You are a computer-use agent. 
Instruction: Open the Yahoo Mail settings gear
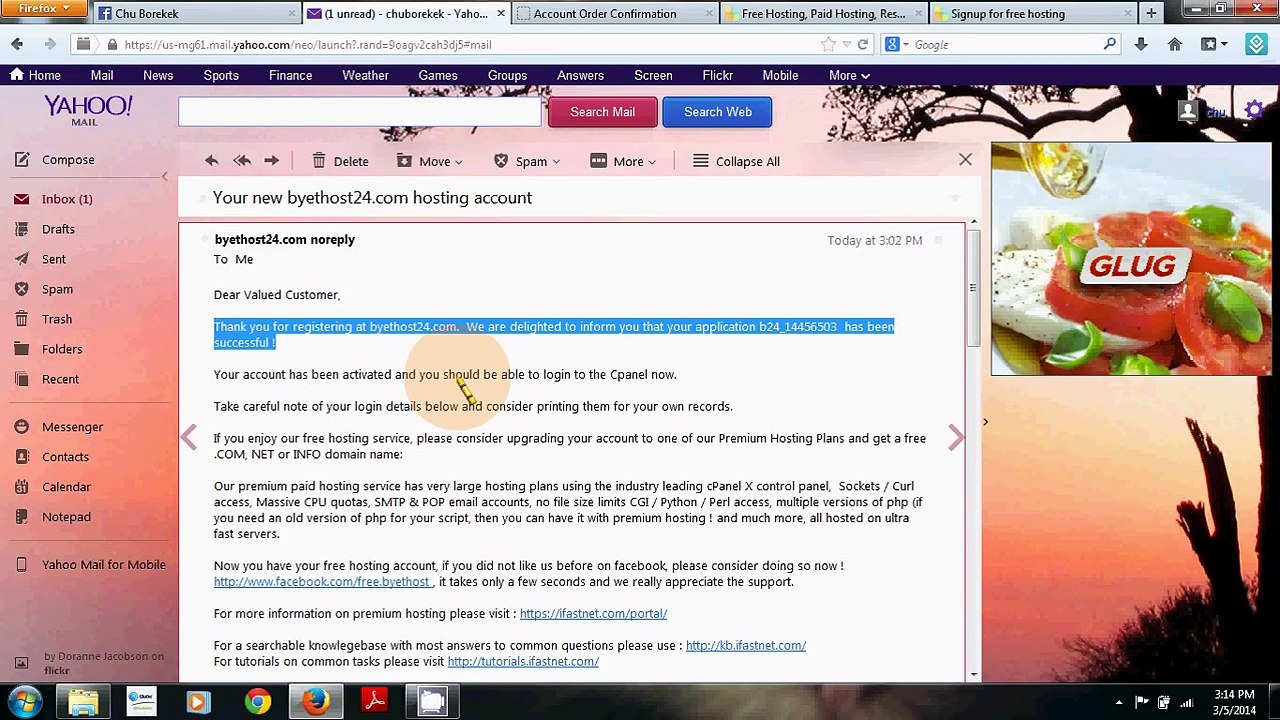click(1255, 111)
